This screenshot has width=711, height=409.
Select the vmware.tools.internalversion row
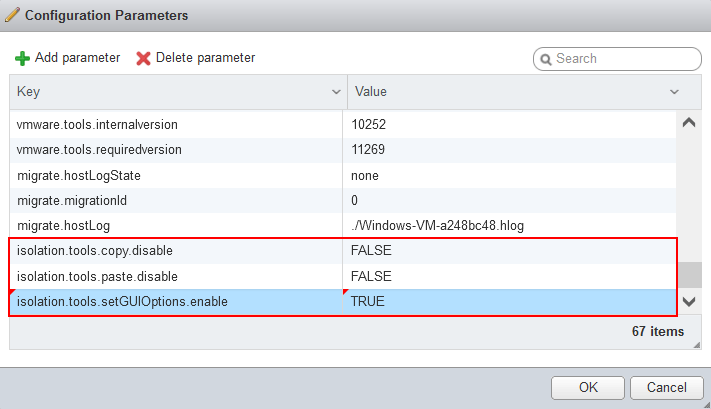pyautogui.click(x=343, y=125)
